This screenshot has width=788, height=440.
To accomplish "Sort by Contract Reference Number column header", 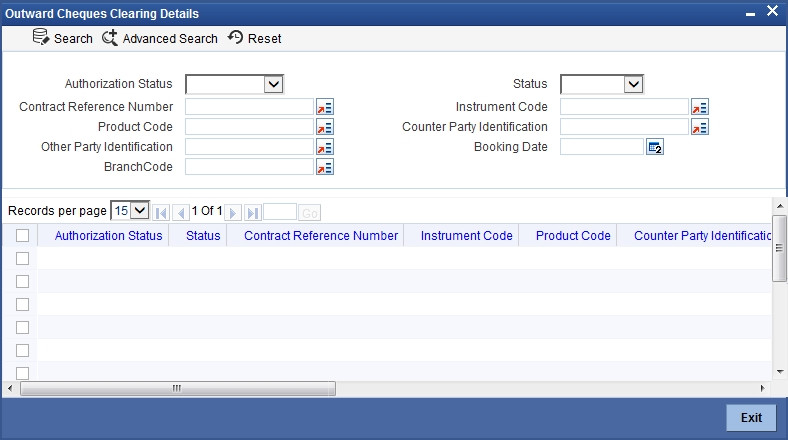I will click(321, 236).
